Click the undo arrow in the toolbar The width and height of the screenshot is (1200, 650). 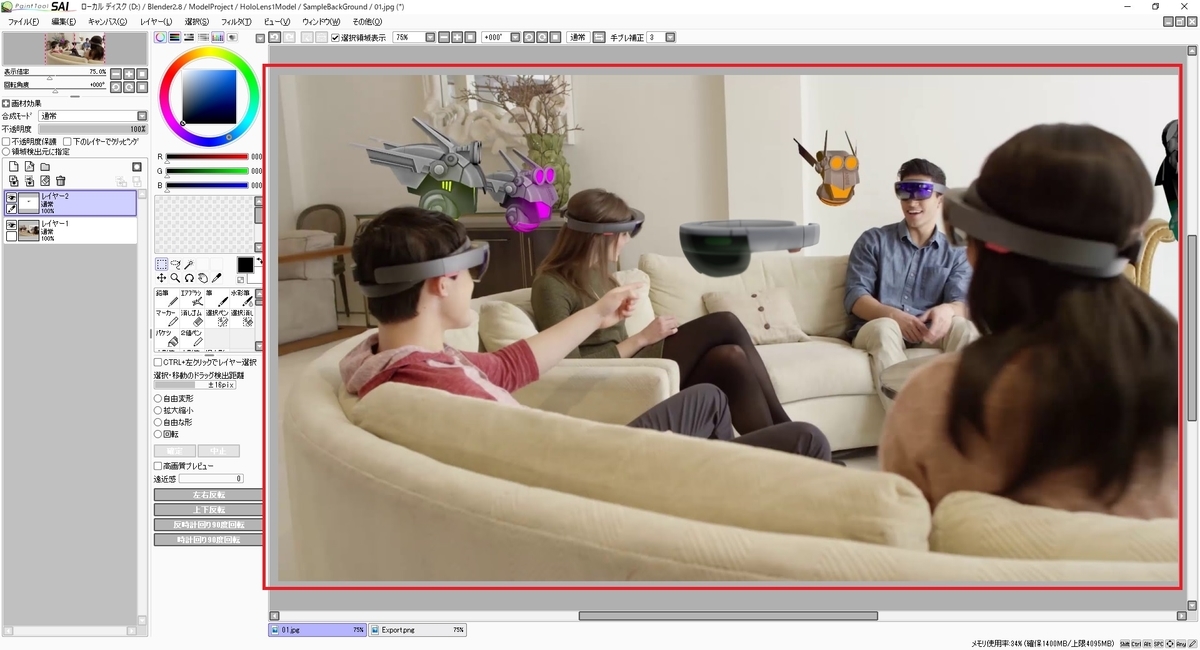(274, 37)
